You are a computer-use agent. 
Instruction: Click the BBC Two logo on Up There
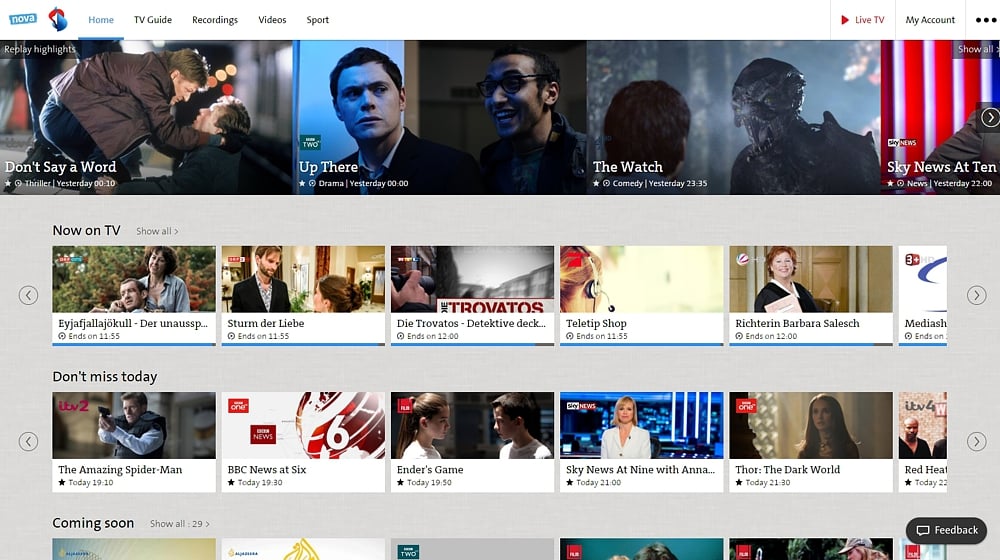pos(311,142)
